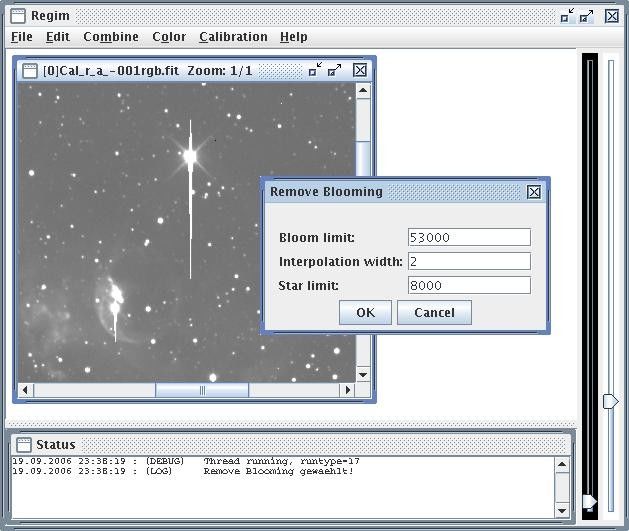Click the image horizontal scrollbar thumb
Viewport: 629px width, 531px height.
202,390
